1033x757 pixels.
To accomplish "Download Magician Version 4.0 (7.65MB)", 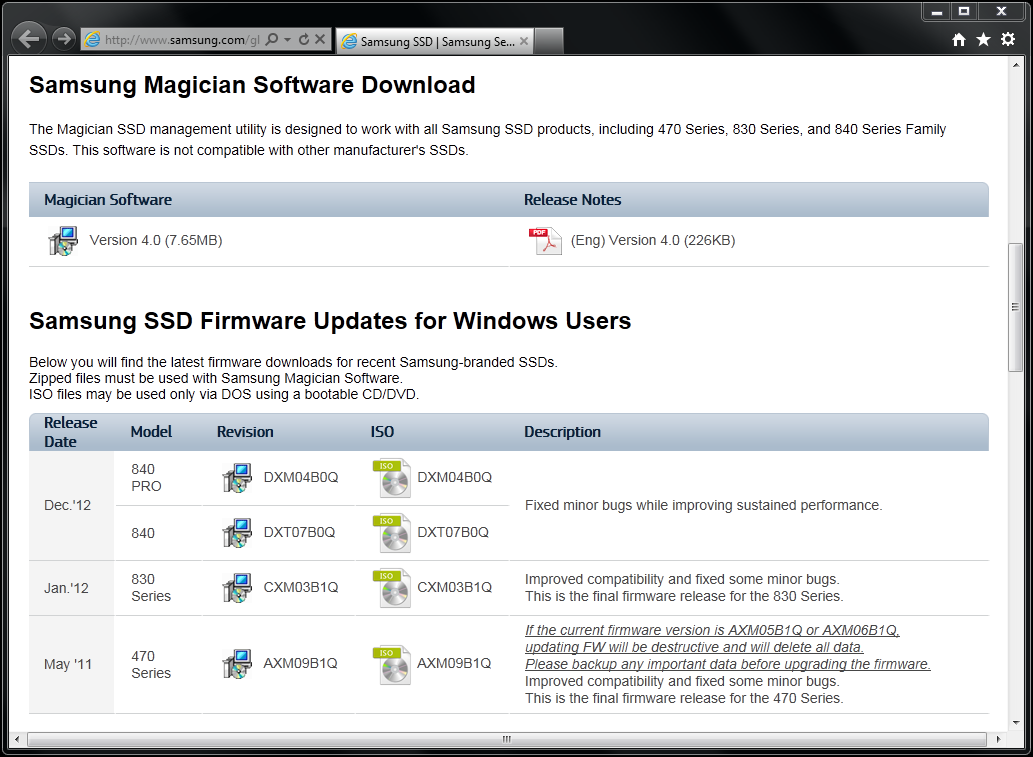I will [x=156, y=240].
